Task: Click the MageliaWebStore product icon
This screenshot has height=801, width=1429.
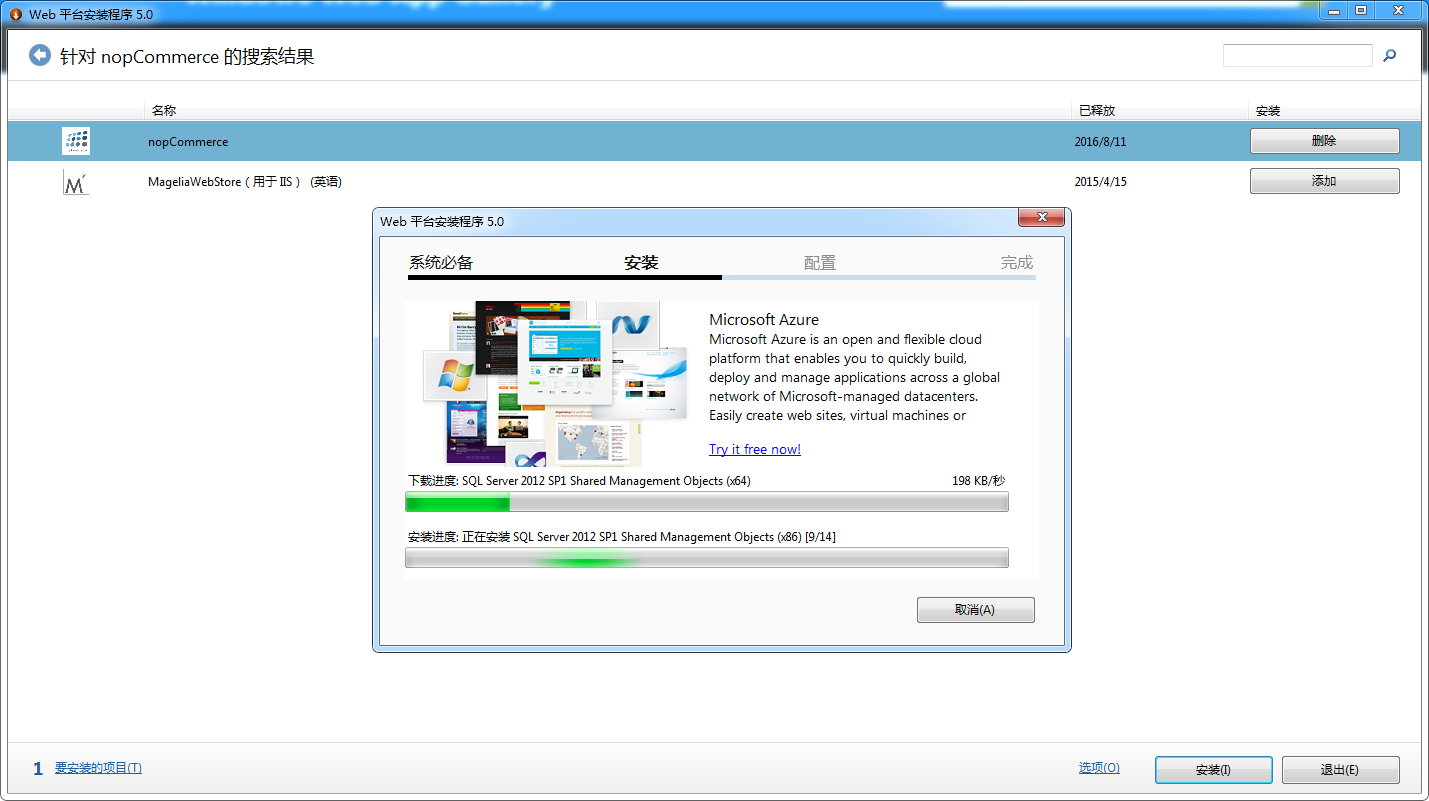Action: (76, 182)
